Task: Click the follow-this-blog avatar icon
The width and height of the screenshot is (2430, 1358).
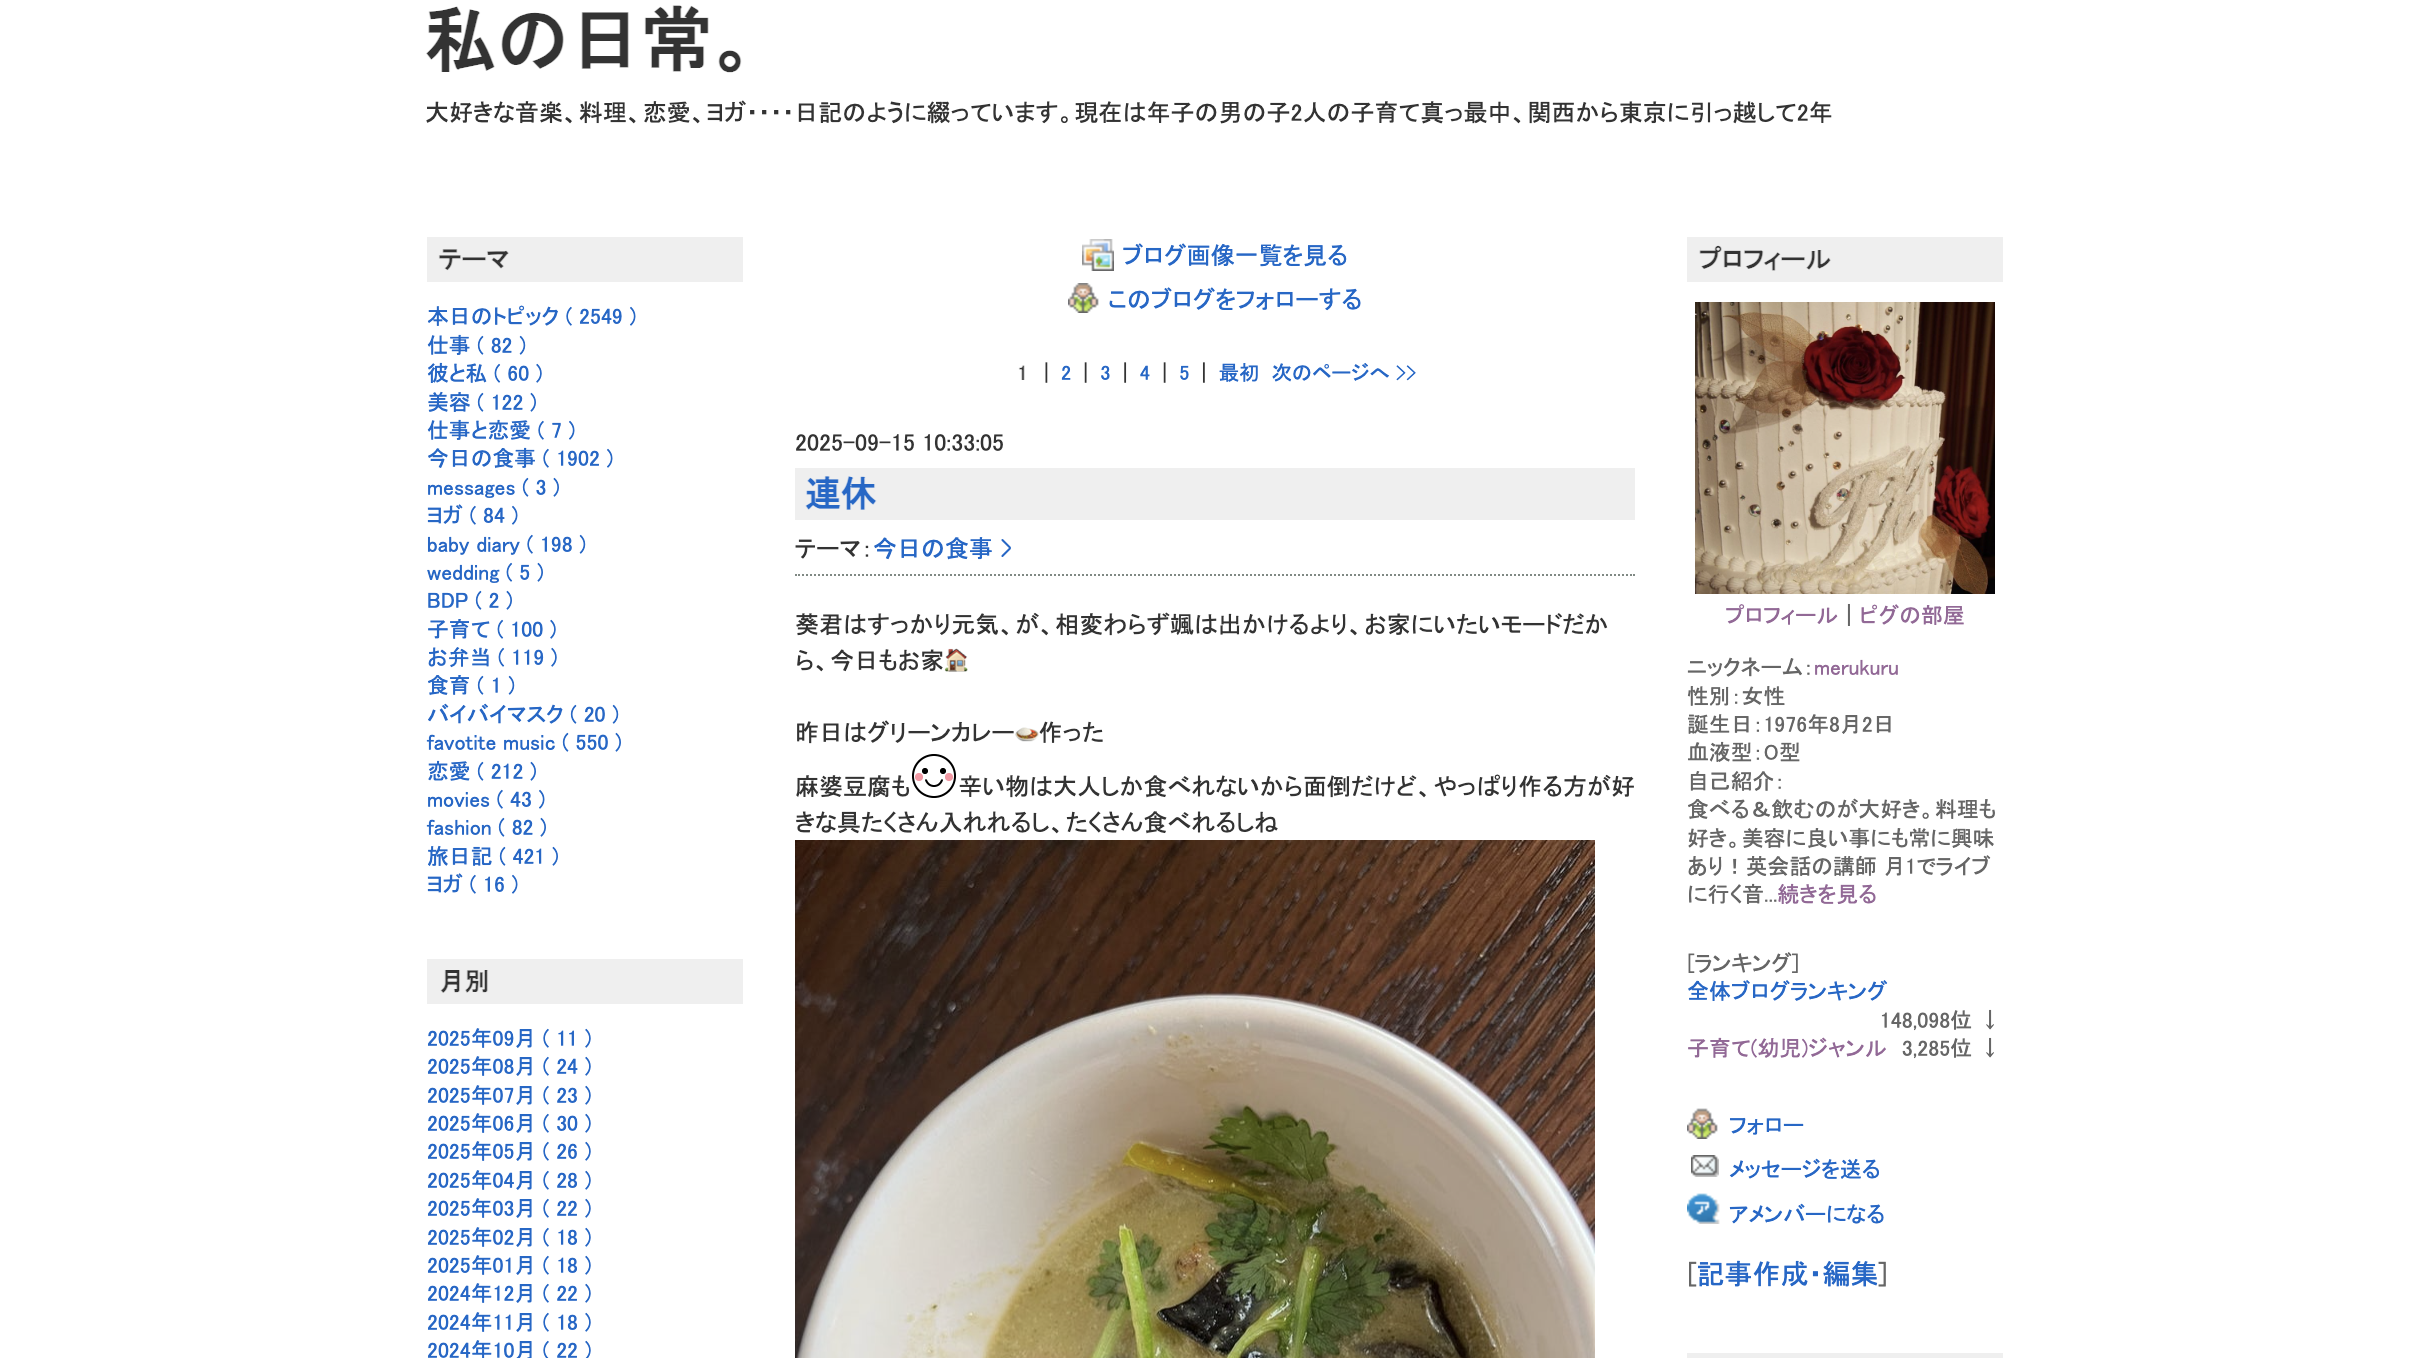Action: pos(1083,299)
